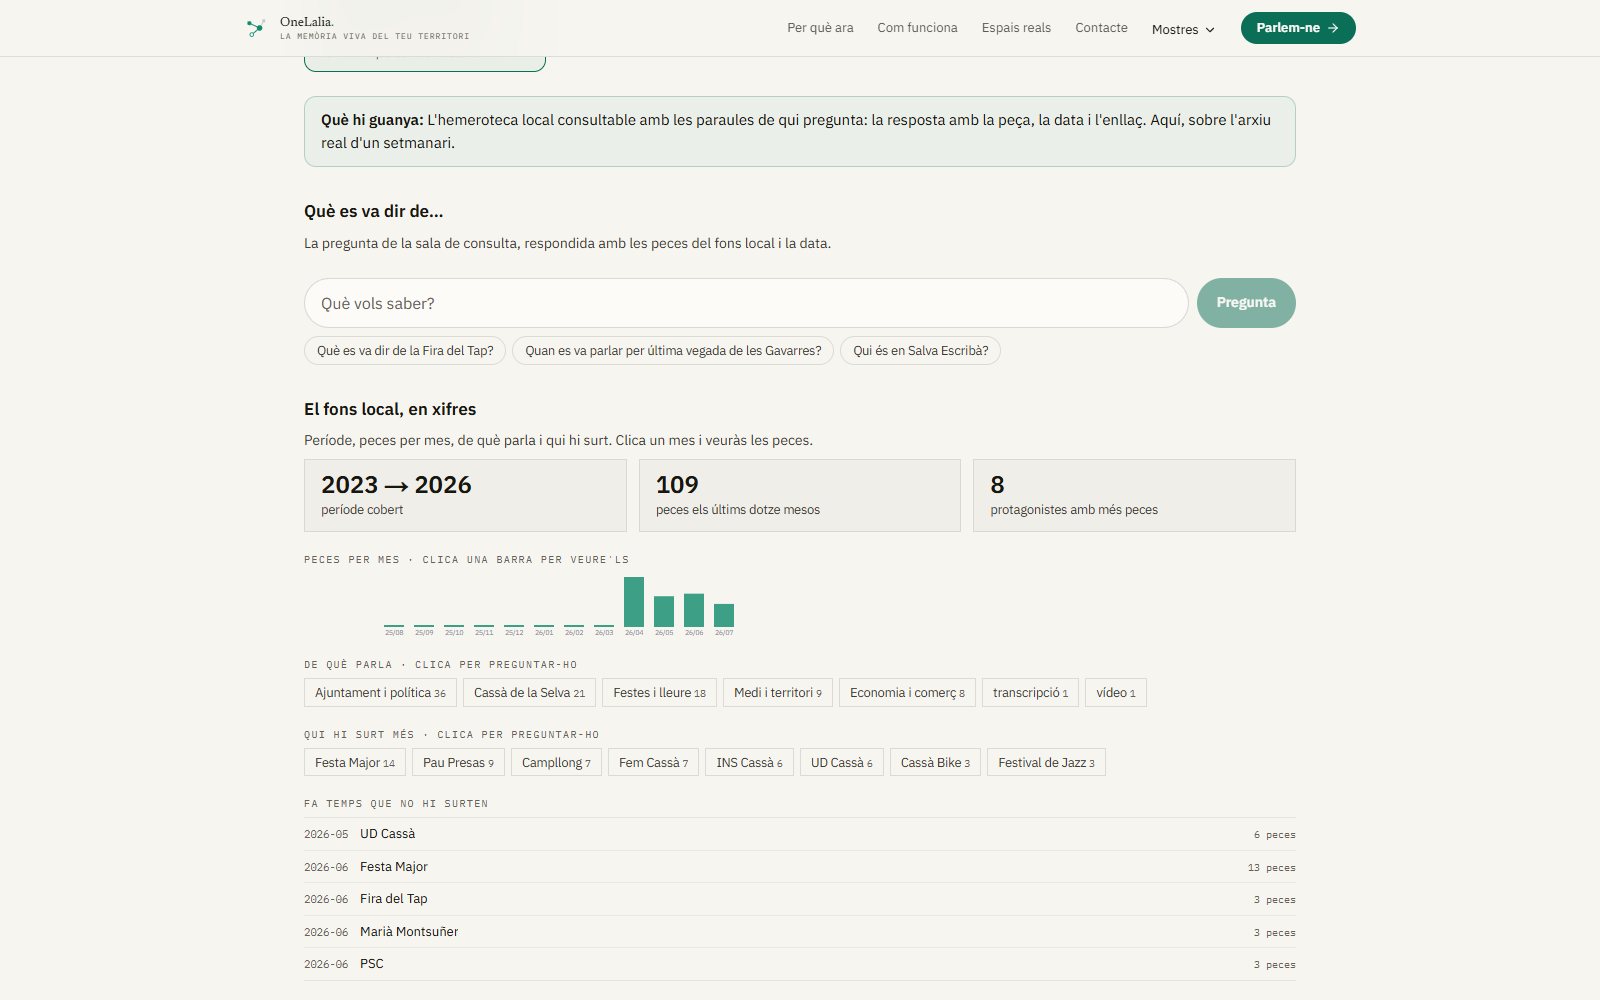Click the 109 peces stat card
The image size is (1600, 1000).
click(x=800, y=495)
